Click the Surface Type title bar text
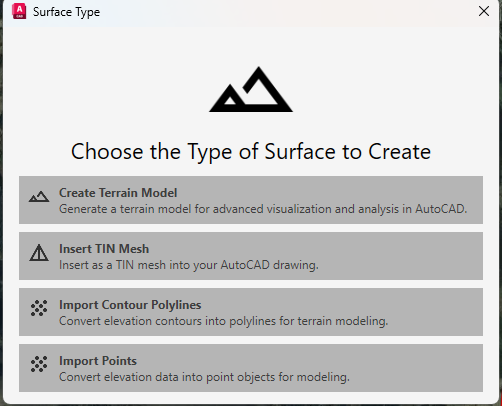 [66, 12]
